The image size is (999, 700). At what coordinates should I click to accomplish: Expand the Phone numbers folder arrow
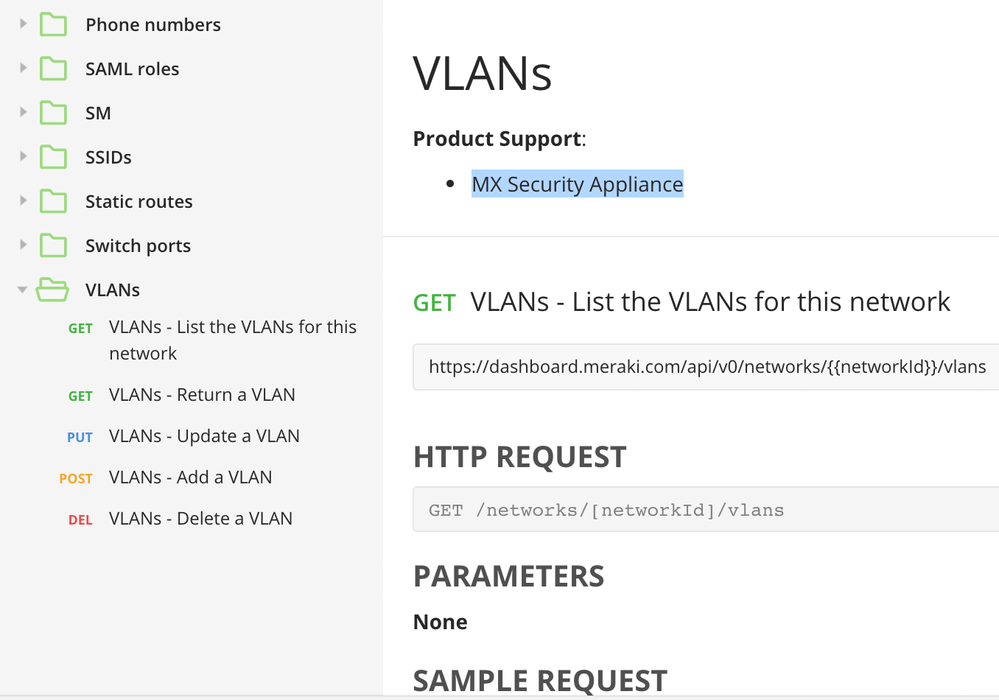23,24
